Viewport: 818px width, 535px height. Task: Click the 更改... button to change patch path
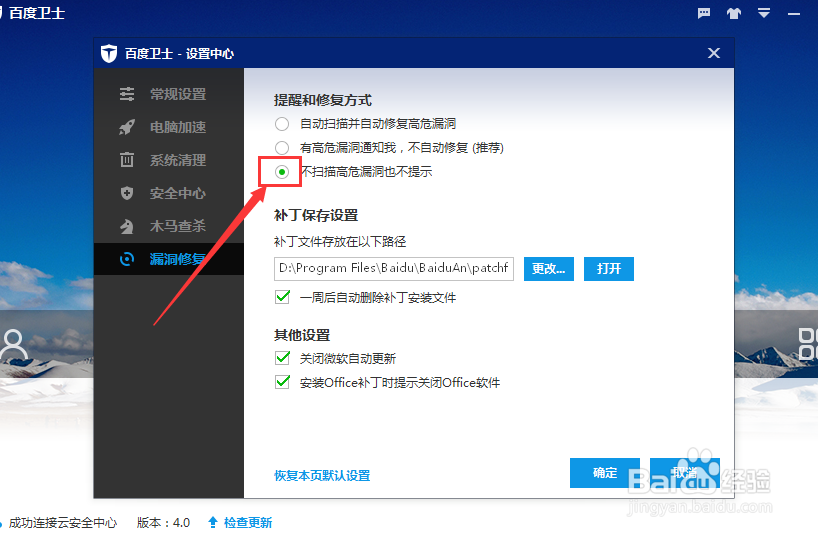tap(549, 269)
